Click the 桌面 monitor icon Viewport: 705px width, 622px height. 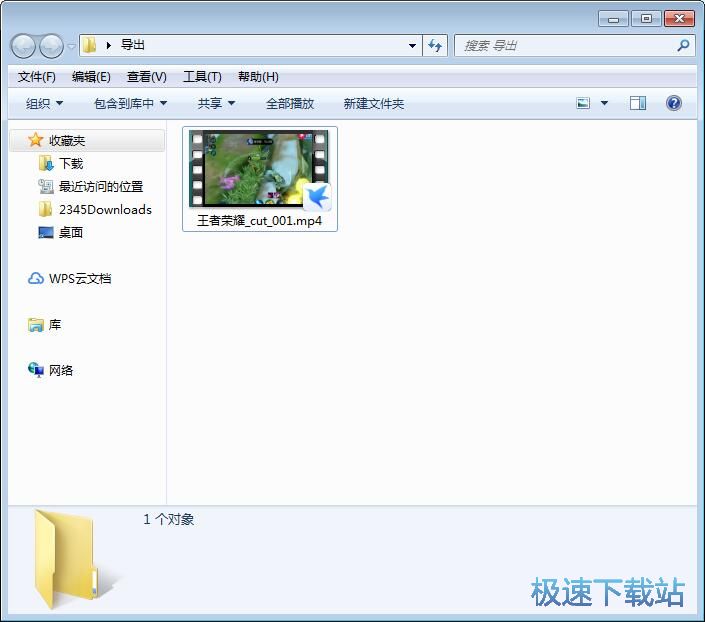click(46, 233)
